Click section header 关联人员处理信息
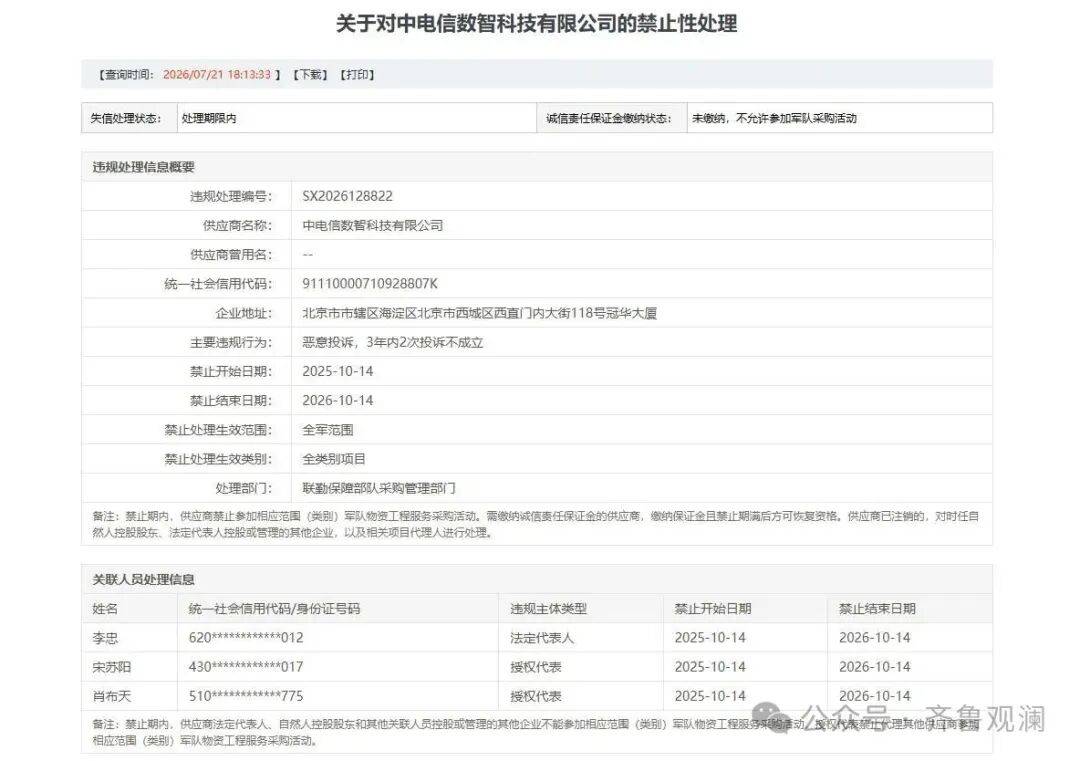 tap(144, 580)
